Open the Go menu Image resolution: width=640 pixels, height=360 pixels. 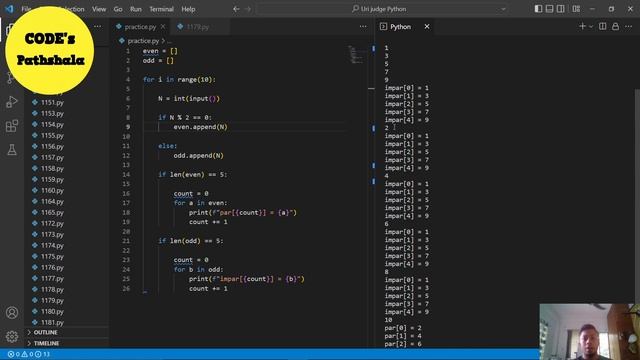click(x=118, y=9)
